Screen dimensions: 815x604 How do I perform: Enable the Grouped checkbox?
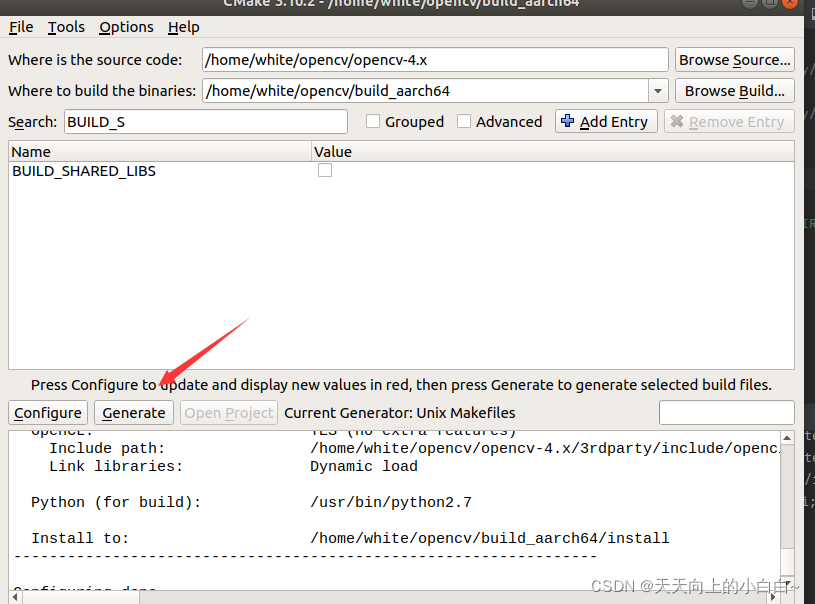click(373, 121)
